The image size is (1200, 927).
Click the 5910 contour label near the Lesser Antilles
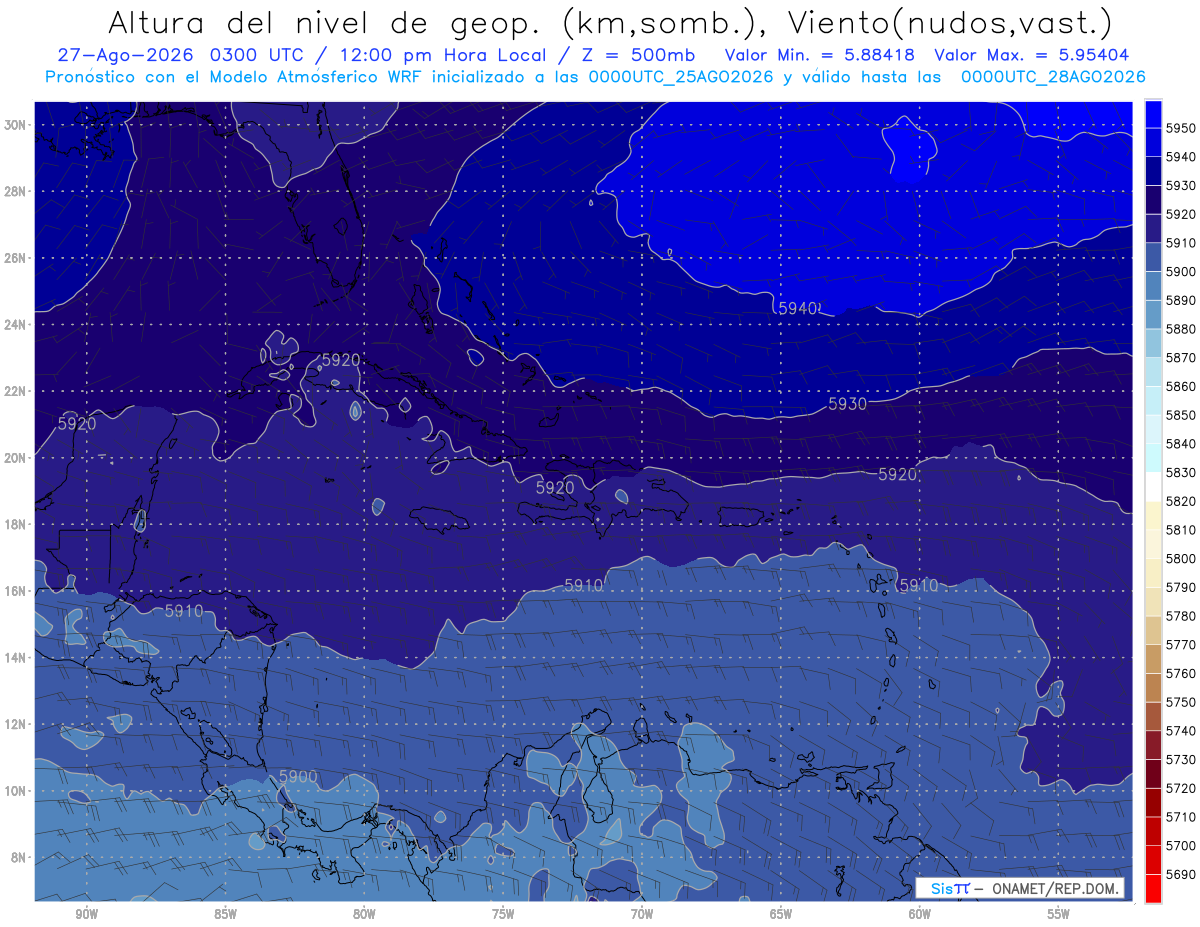coord(919,585)
